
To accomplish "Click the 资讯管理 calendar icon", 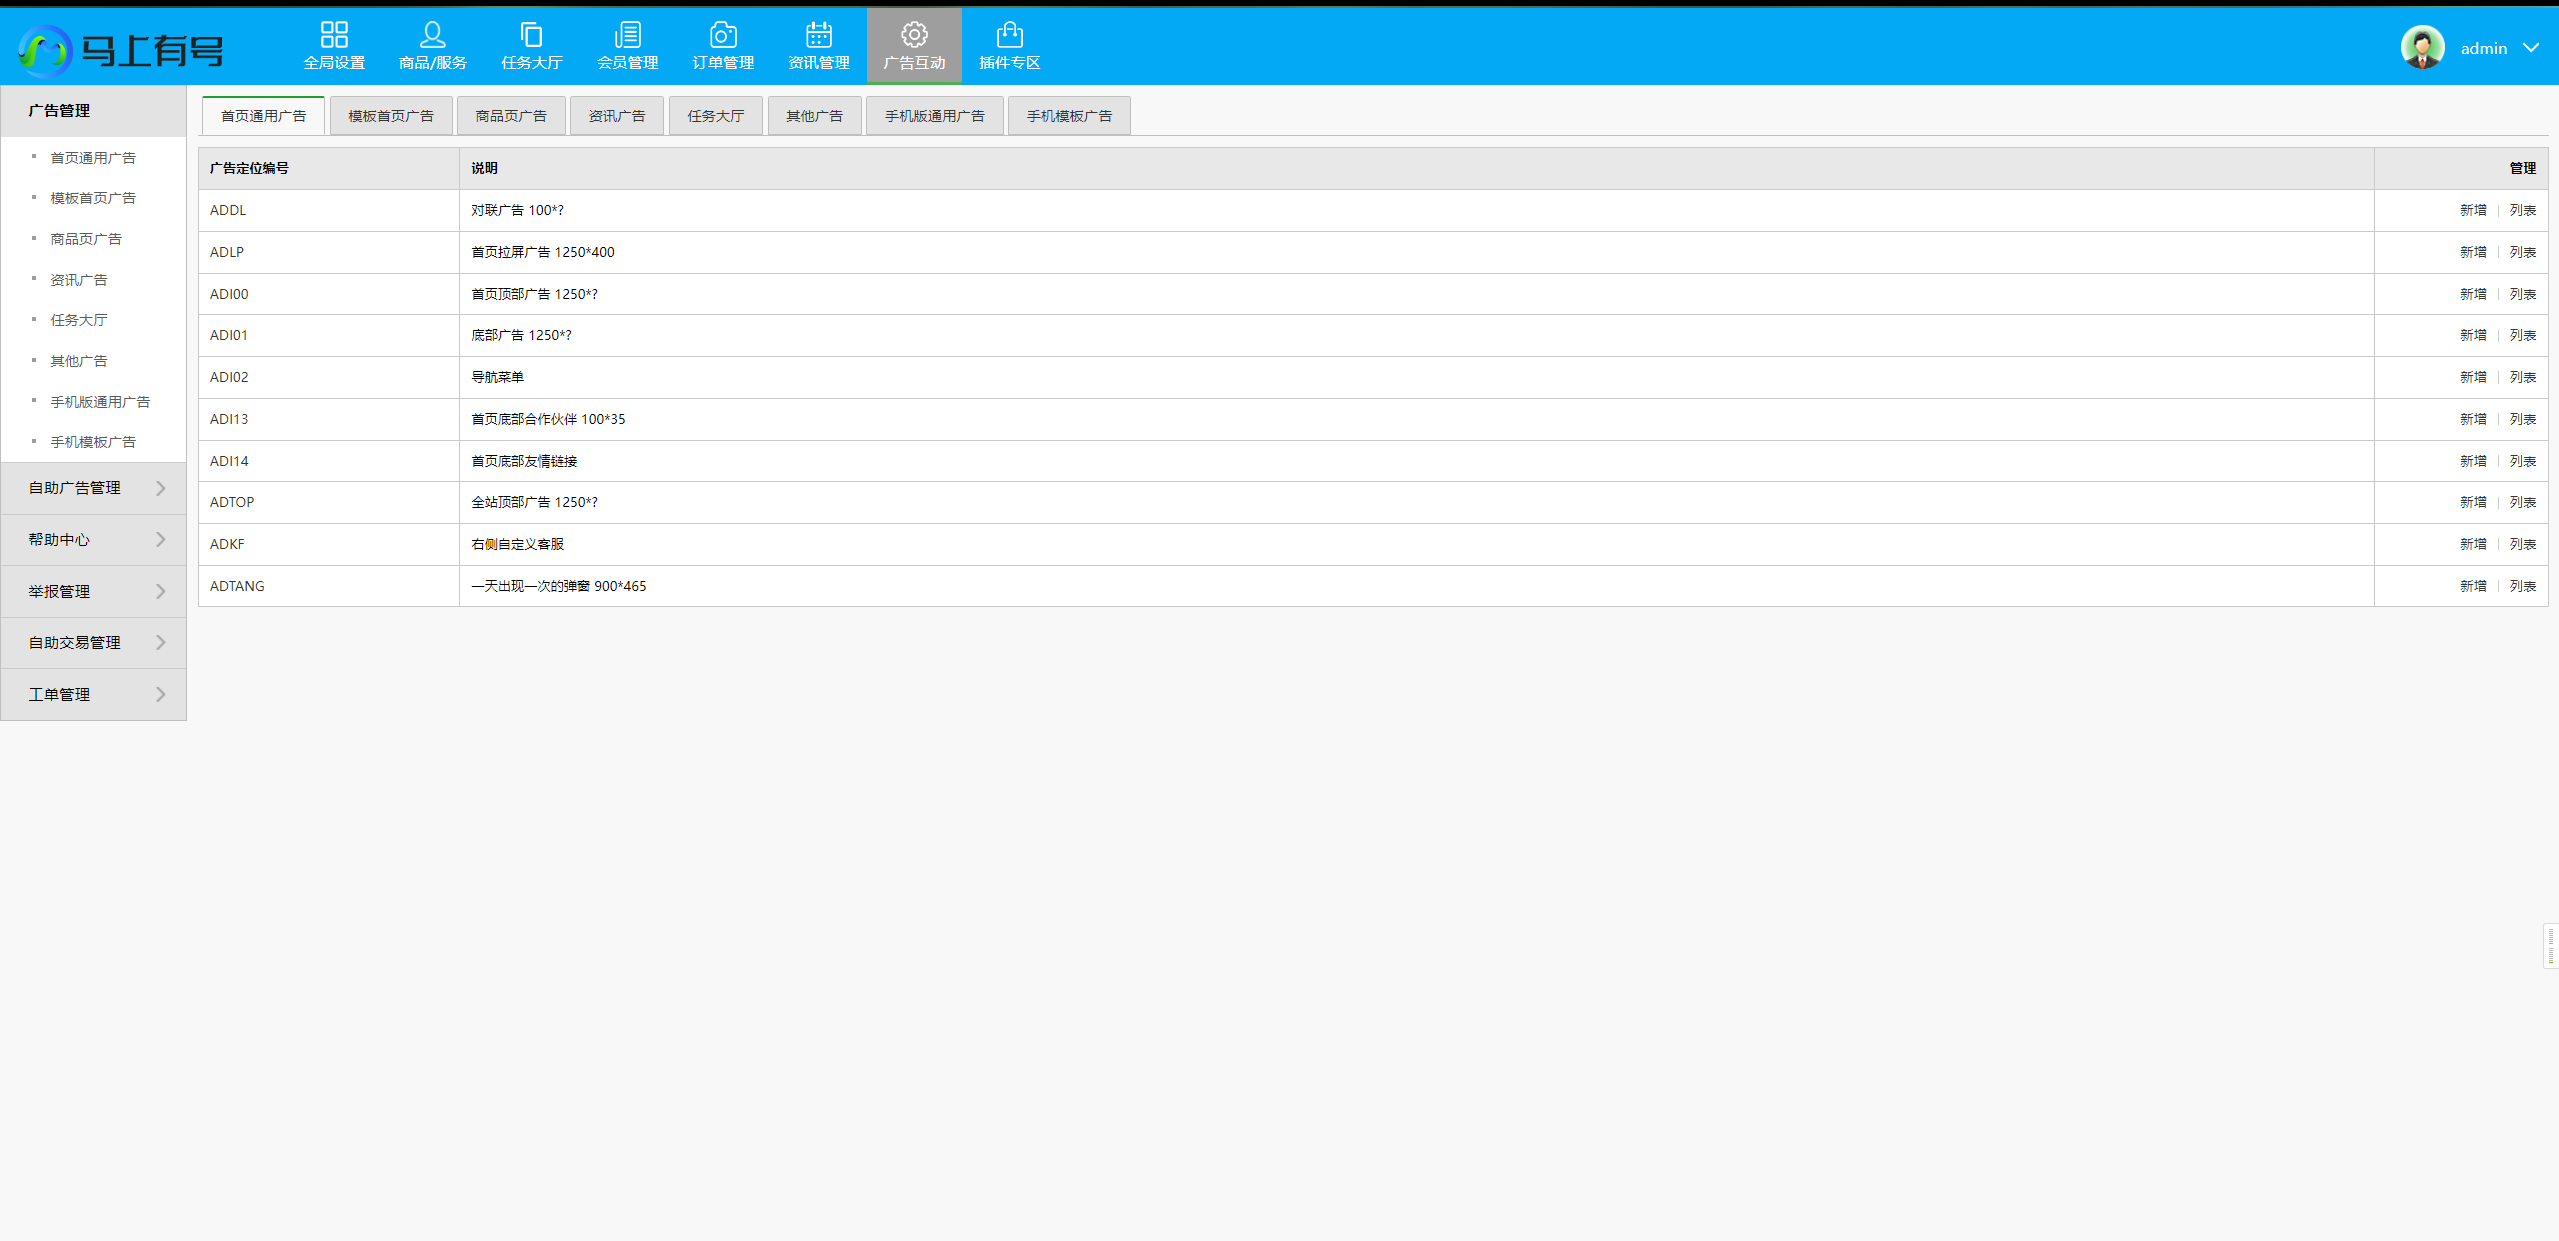I will coord(818,35).
